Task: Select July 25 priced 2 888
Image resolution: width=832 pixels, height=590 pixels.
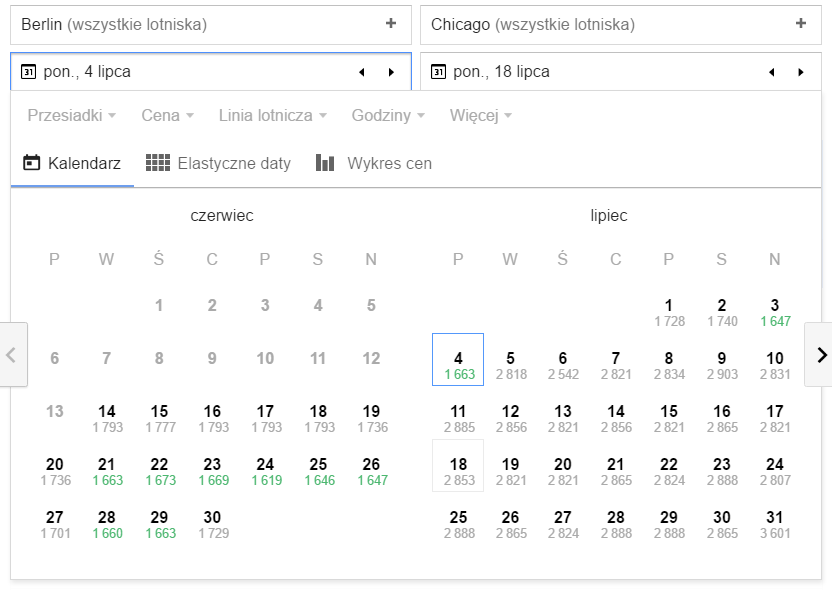Action: pos(458,524)
